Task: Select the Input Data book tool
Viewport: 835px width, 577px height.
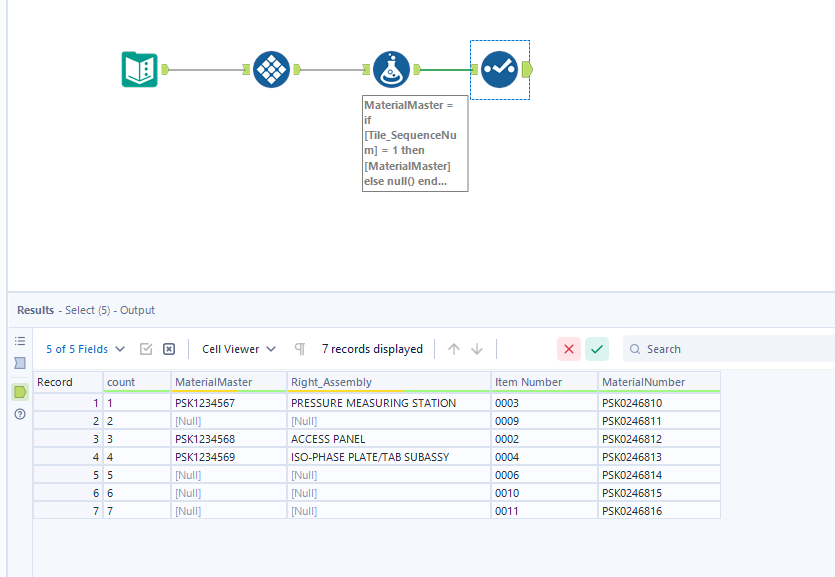Action: [x=140, y=69]
